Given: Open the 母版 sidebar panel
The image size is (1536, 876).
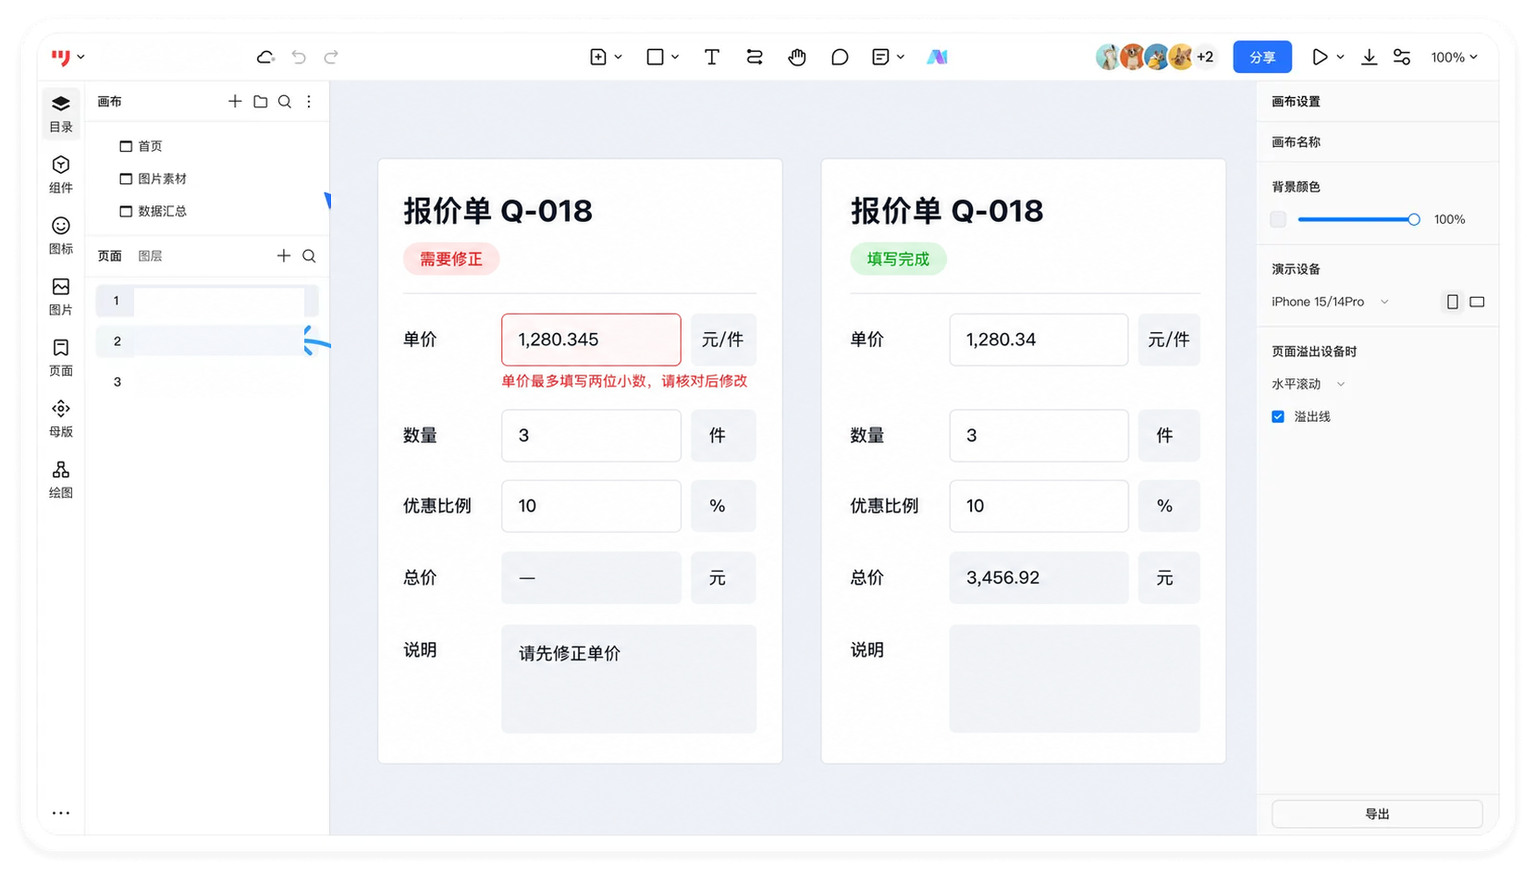Looking at the screenshot, I should (x=61, y=419).
